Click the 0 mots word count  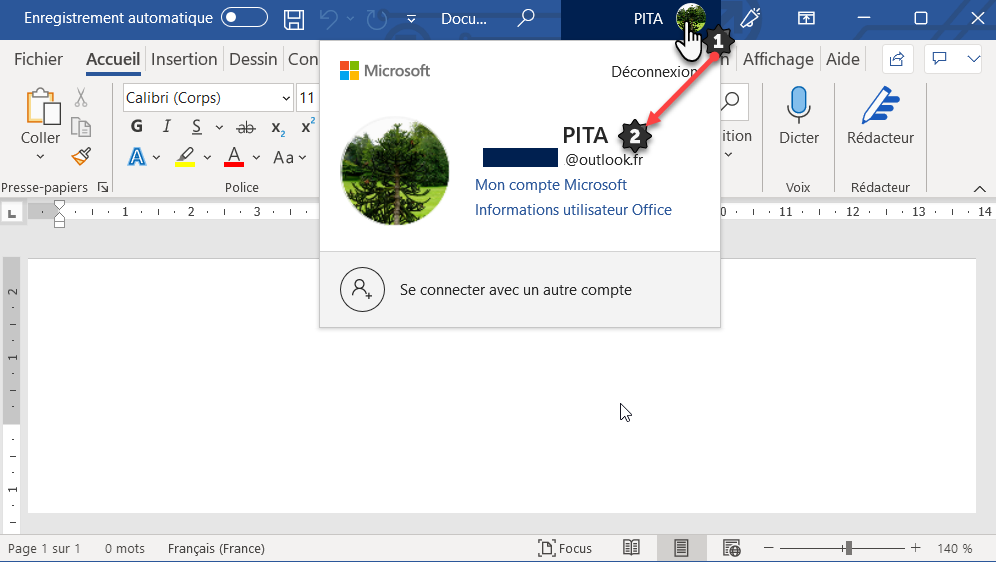[x=124, y=548]
